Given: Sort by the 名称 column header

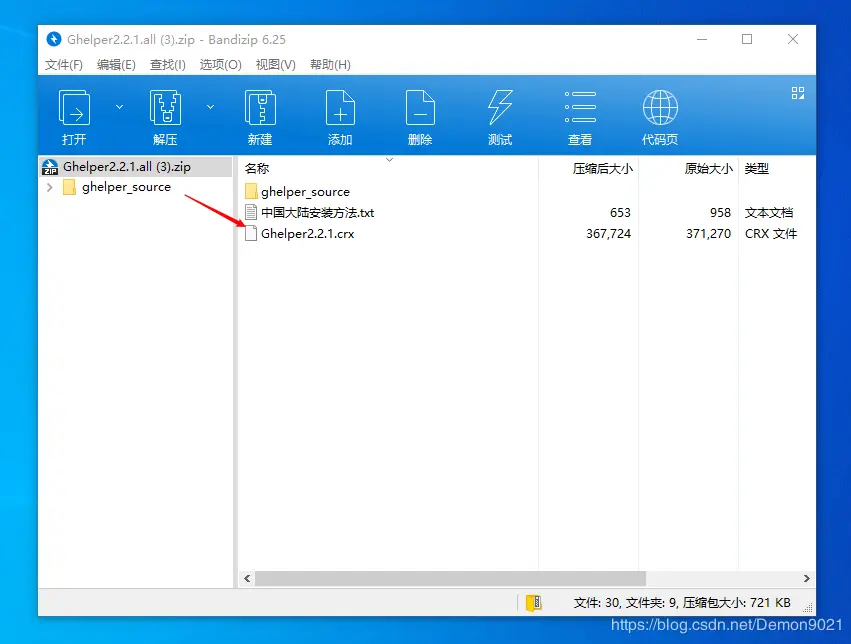Looking at the screenshot, I should coord(257,169).
